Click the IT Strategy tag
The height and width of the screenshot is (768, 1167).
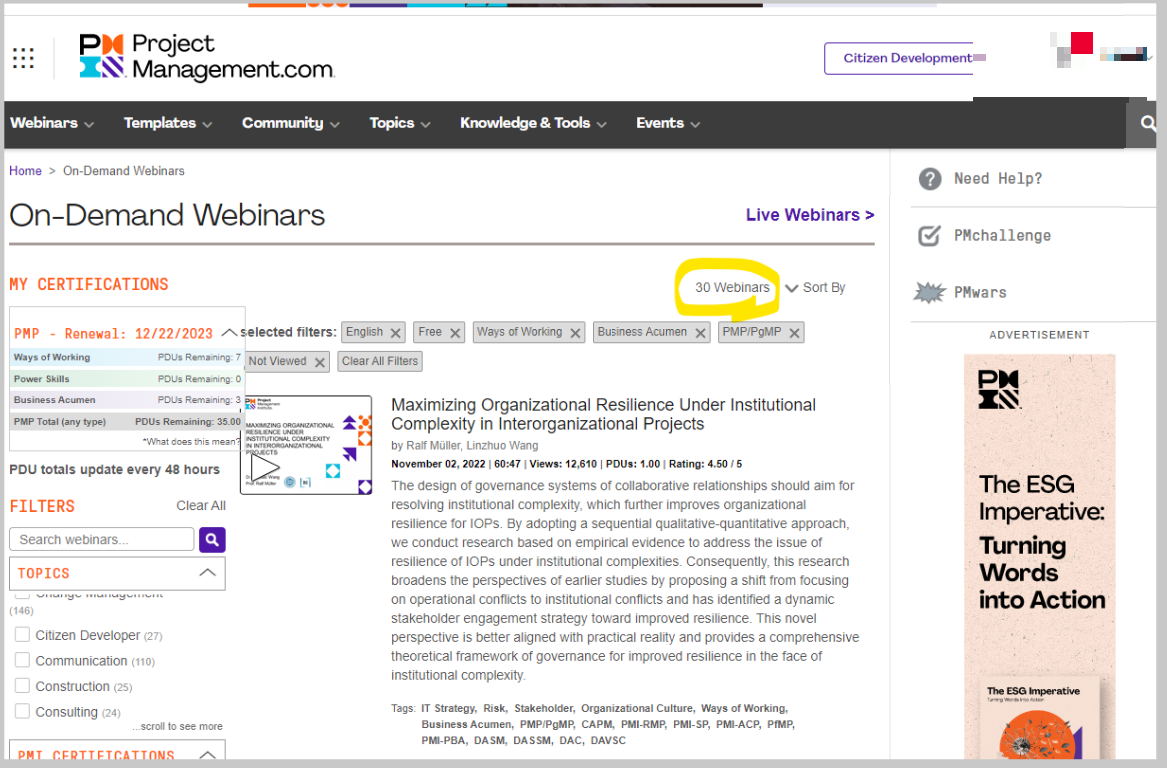click(449, 708)
